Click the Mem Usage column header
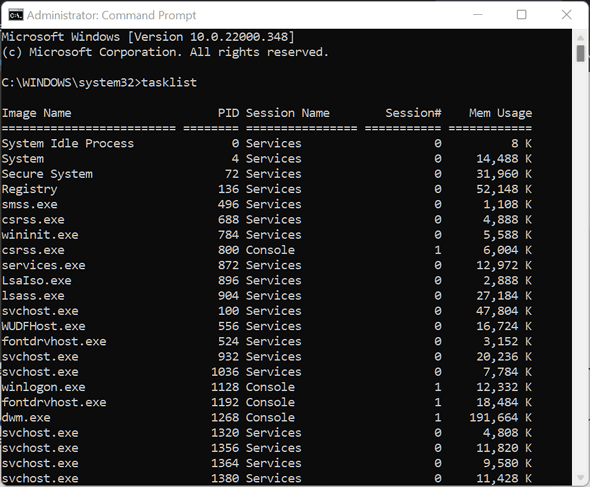 pos(500,113)
